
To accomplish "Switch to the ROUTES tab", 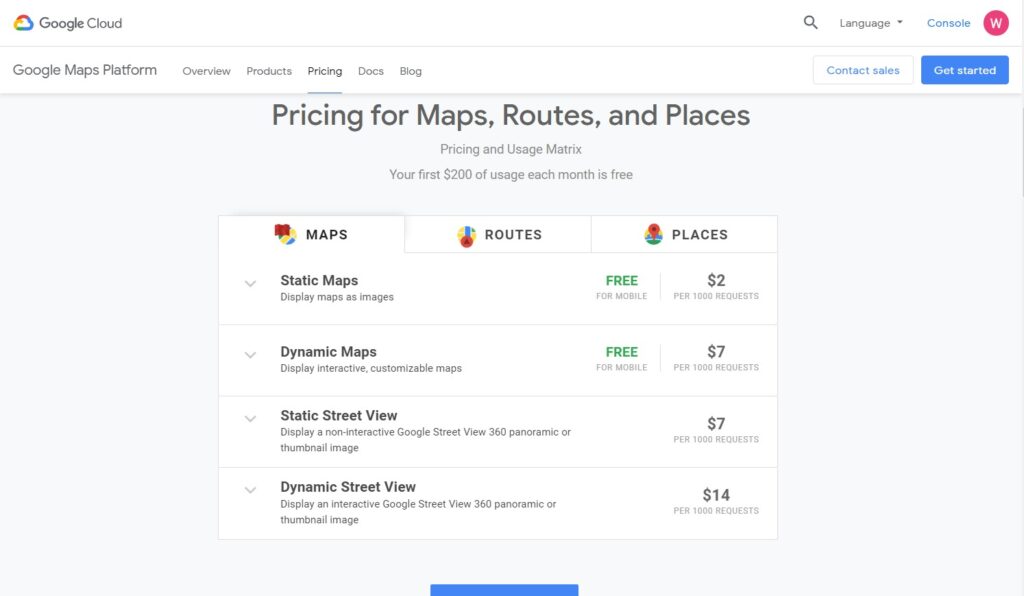I will tap(498, 234).
